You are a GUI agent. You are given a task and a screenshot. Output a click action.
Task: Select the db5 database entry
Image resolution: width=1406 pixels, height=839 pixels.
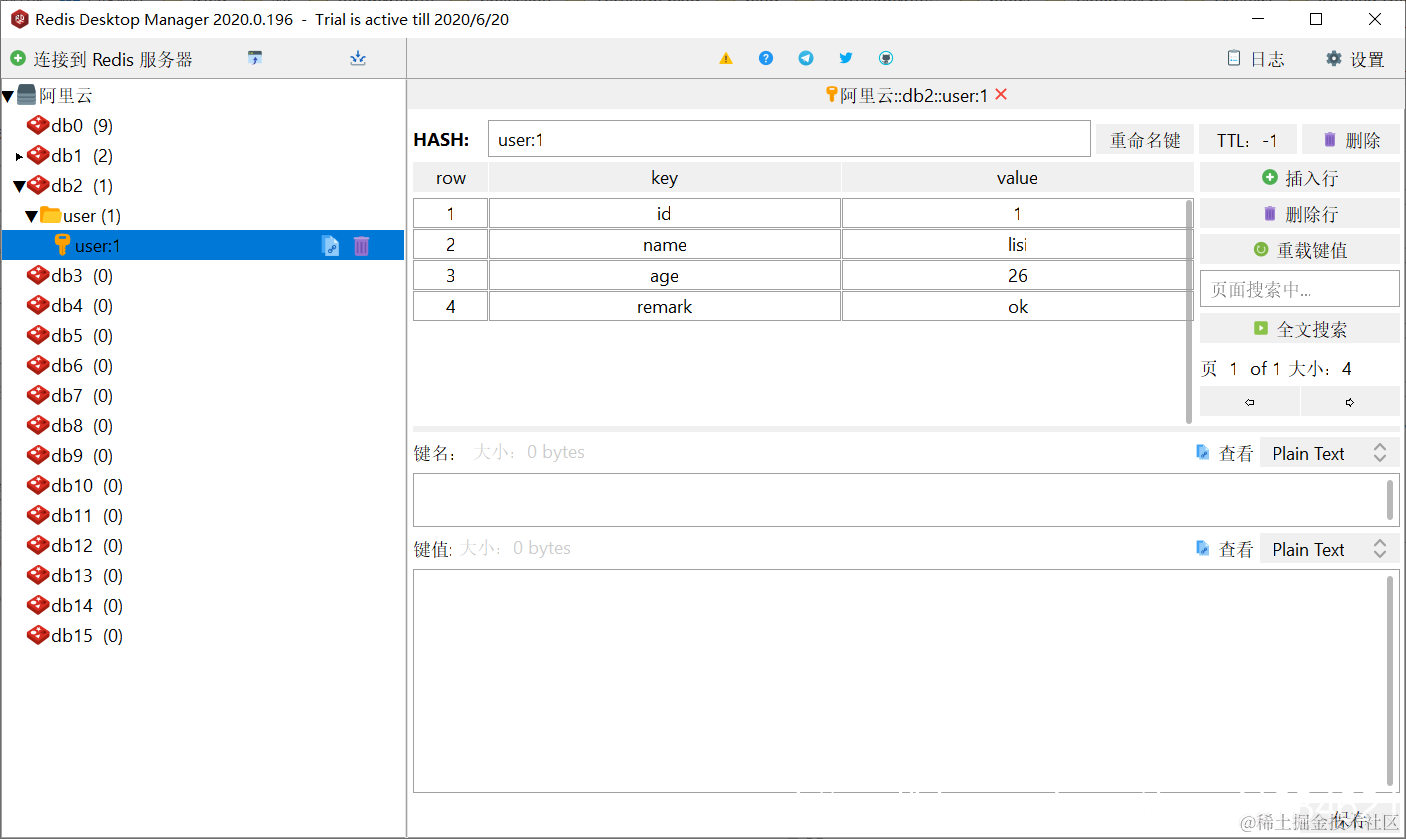(x=70, y=336)
